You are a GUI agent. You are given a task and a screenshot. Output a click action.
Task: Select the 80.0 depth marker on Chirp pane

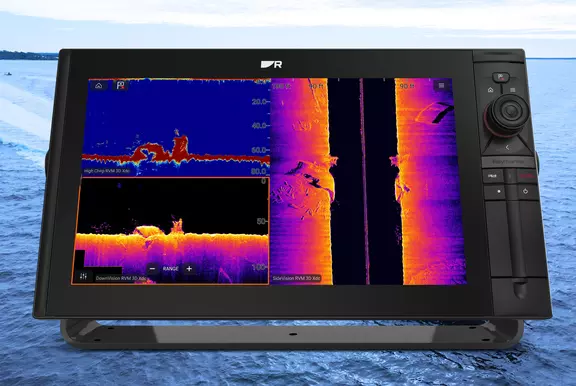click(259, 171)
